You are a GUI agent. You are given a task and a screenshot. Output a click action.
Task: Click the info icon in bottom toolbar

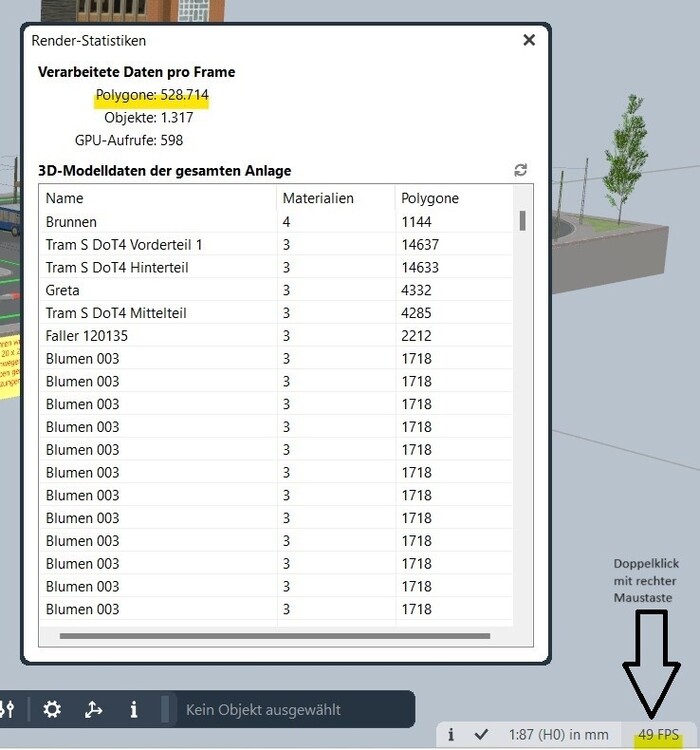click(134, 709)
